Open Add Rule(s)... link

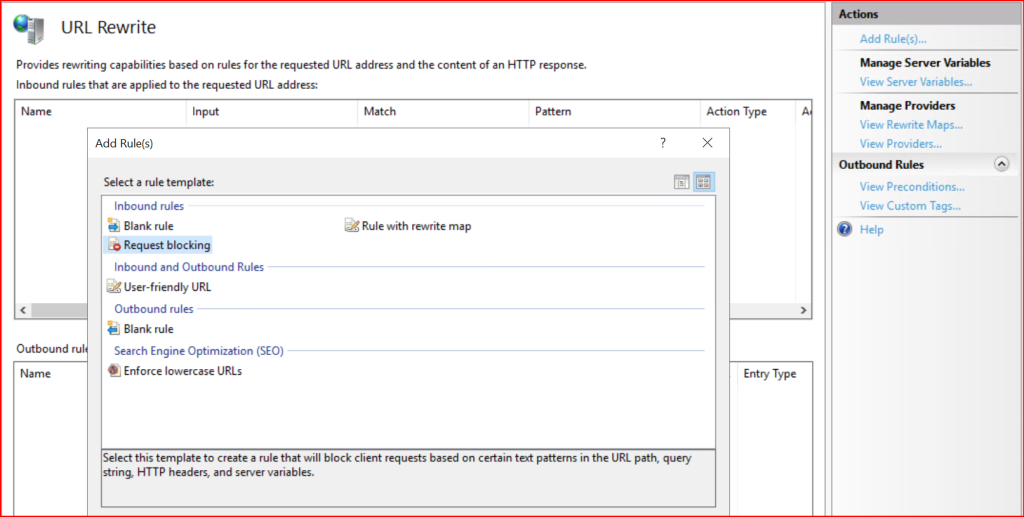click(x=893, y=39)
